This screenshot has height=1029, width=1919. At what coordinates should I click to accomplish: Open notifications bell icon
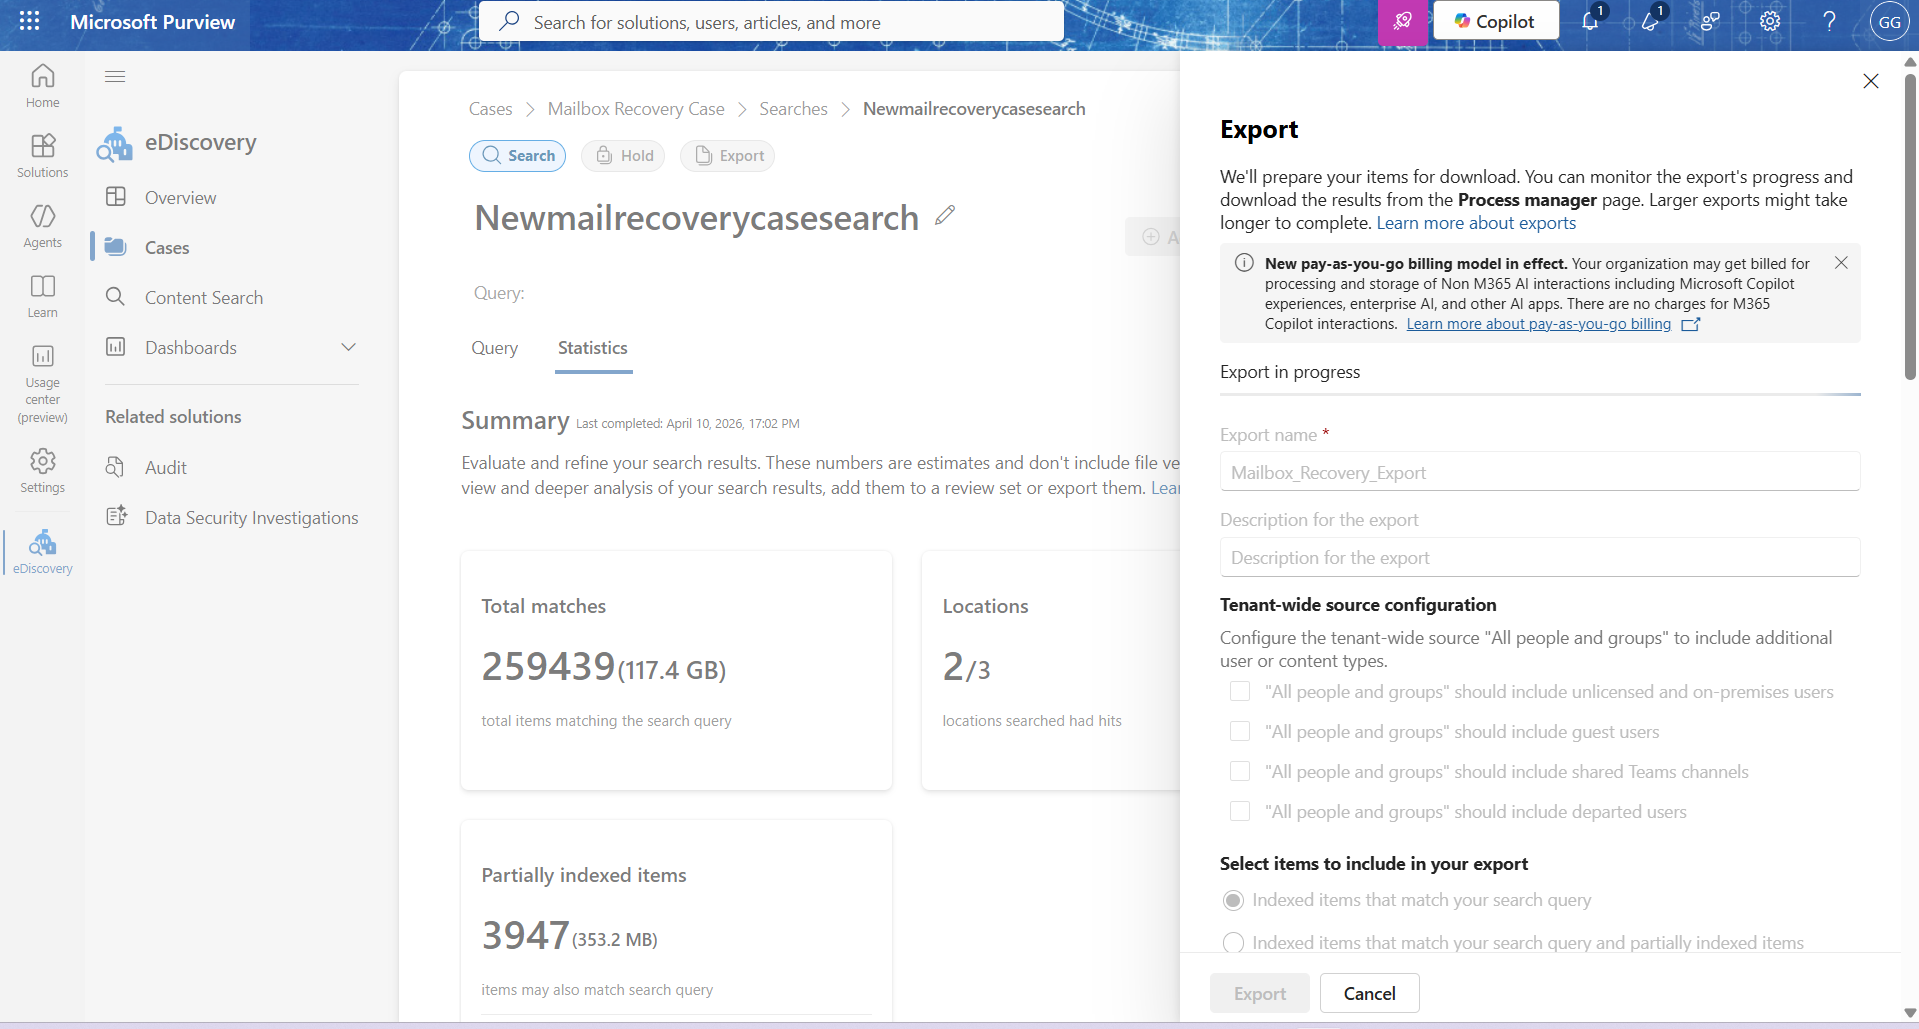pos(1590,21)
